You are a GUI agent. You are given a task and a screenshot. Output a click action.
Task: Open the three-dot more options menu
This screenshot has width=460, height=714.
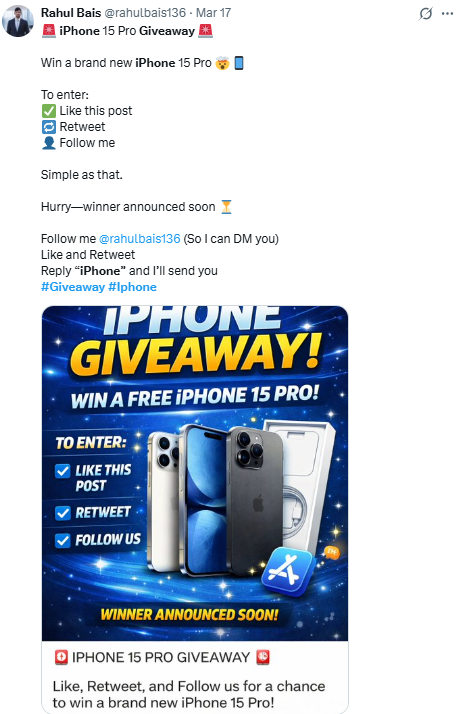[447, 14]
